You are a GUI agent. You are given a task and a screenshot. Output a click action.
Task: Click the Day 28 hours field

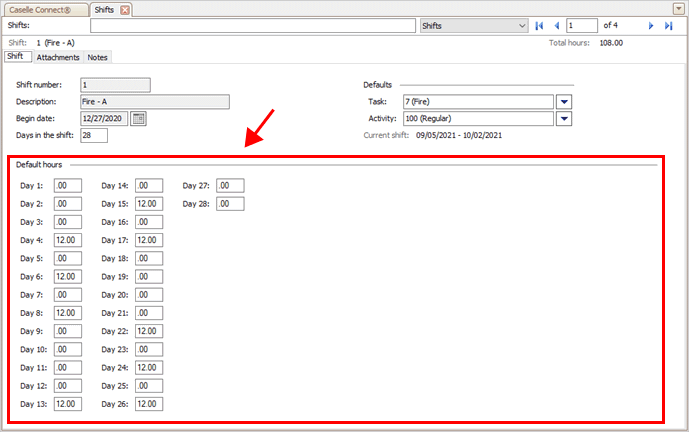coord(230,204)
